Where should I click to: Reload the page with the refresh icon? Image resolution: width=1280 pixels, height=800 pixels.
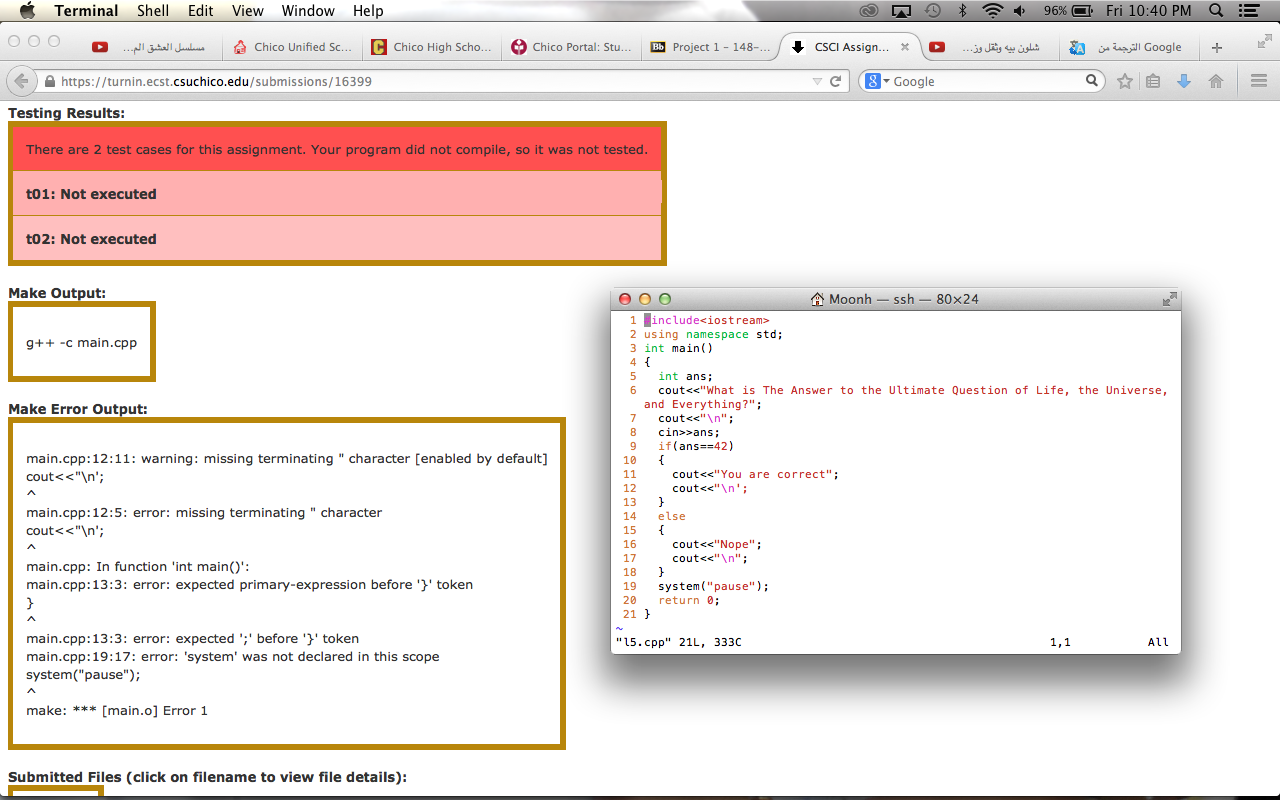click(836, 81)
